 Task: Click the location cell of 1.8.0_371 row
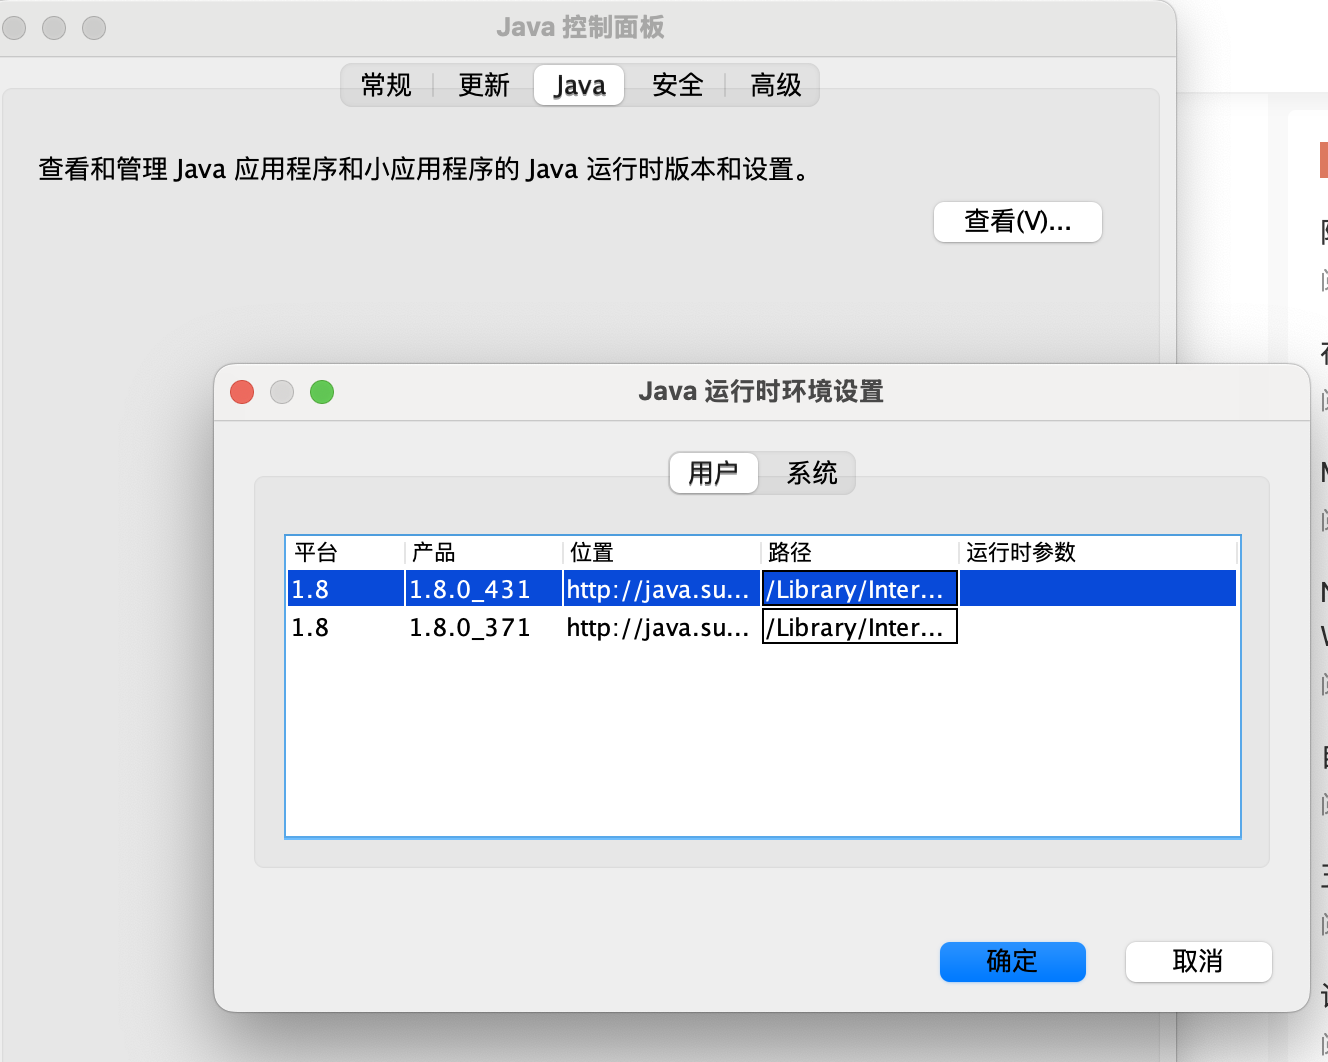662,627
